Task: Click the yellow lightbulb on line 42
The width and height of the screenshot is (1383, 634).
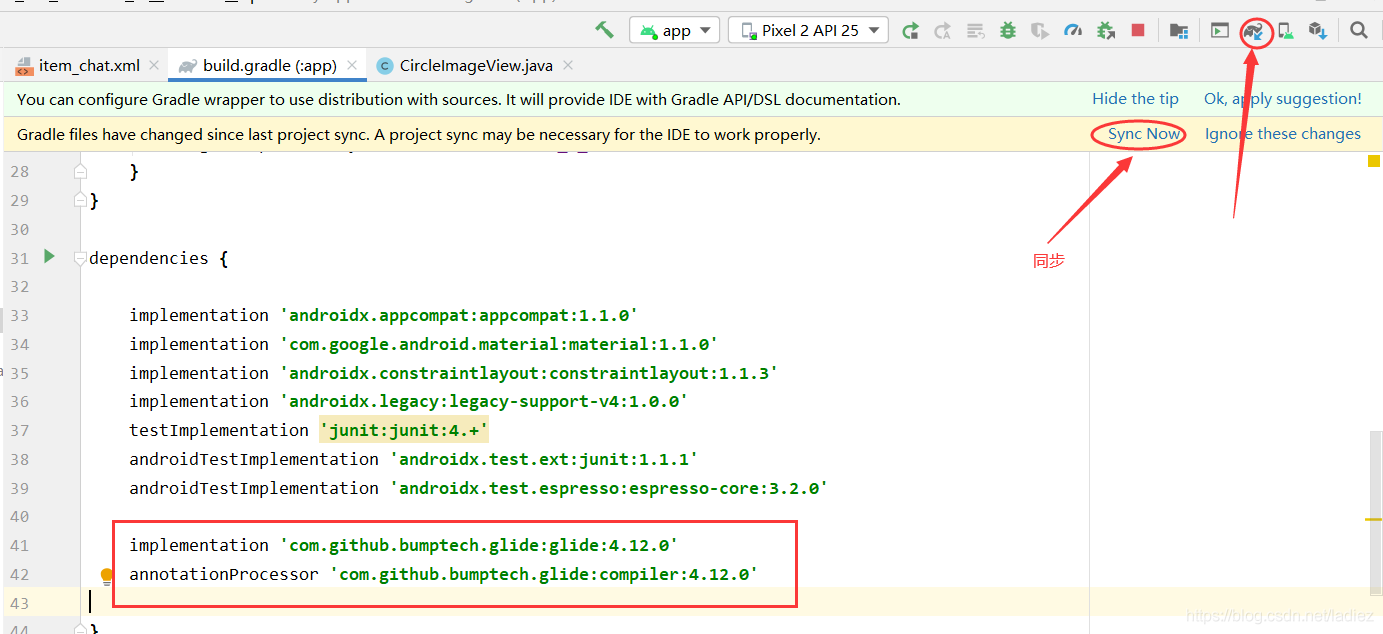Action: (107, 575)
